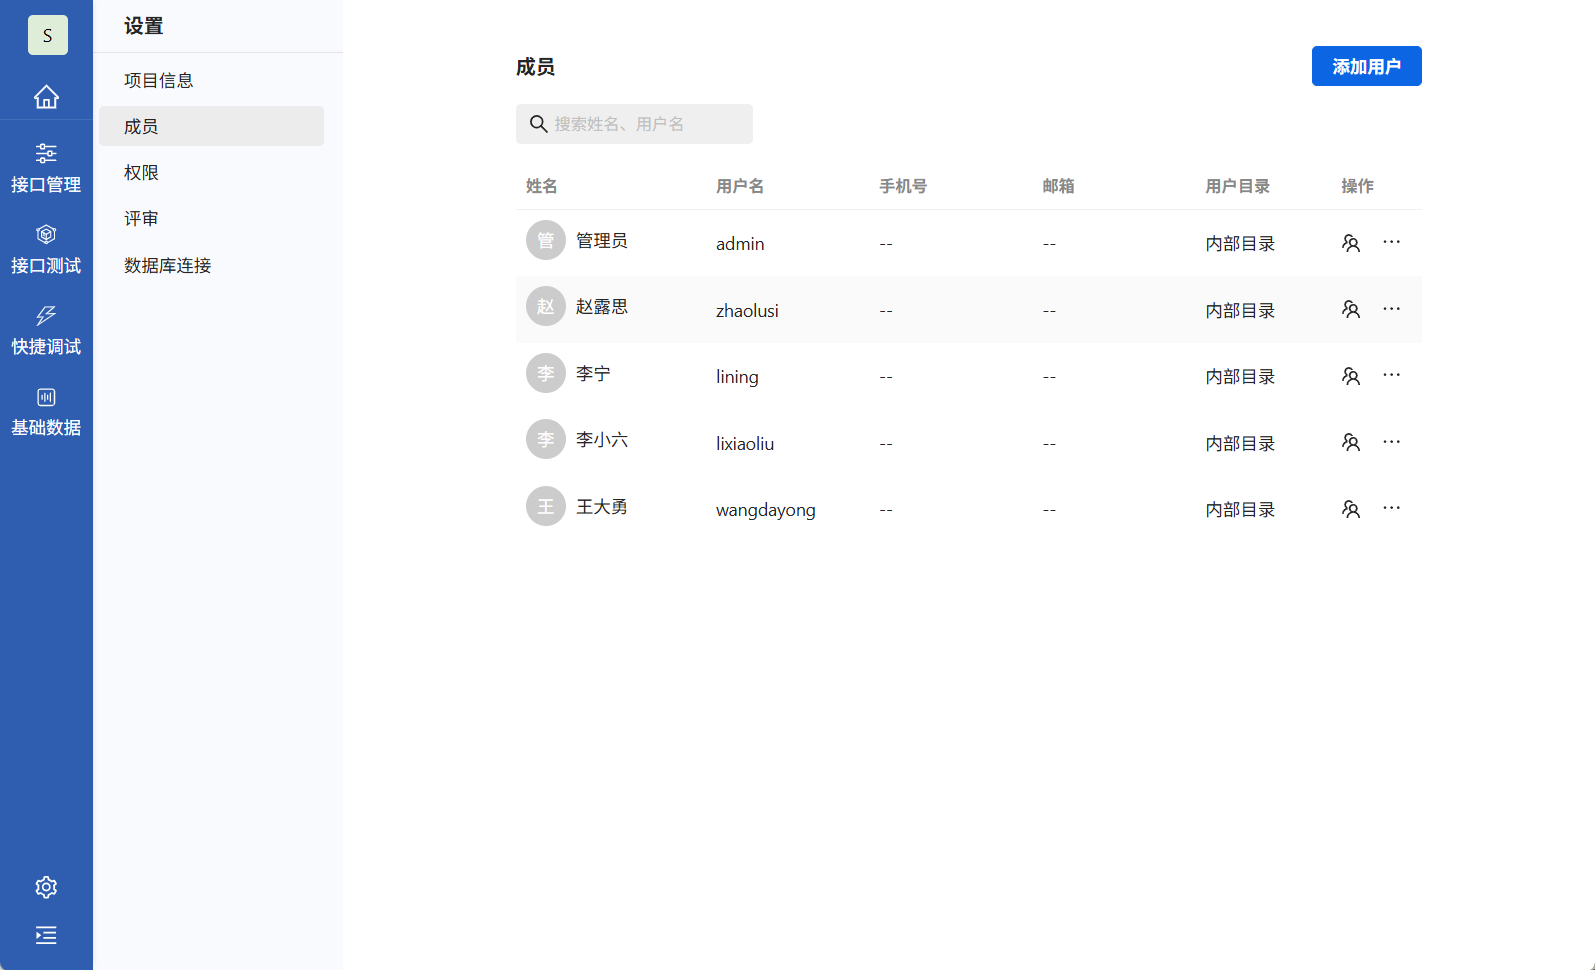Click the 赵露思 avatar circle

click(546, 306)
